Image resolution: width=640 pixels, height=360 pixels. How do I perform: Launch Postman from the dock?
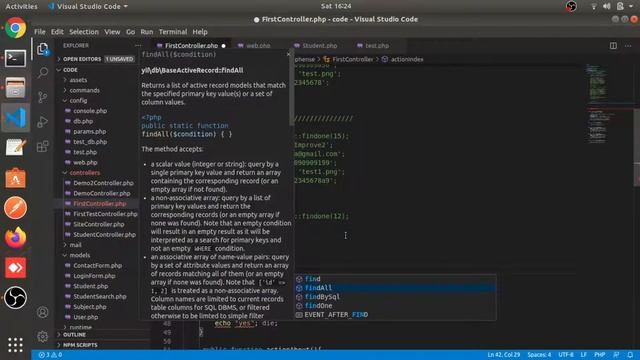coord(16,208)
